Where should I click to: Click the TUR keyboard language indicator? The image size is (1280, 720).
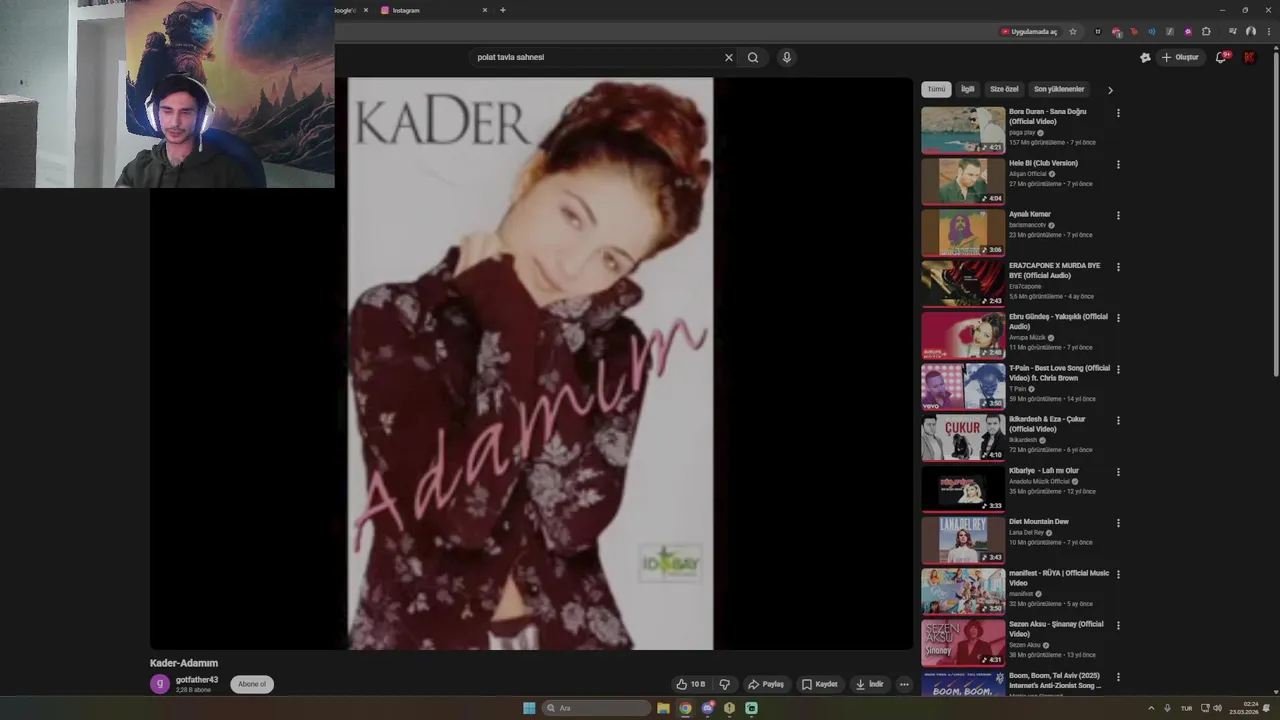[x=1186, y=708]
